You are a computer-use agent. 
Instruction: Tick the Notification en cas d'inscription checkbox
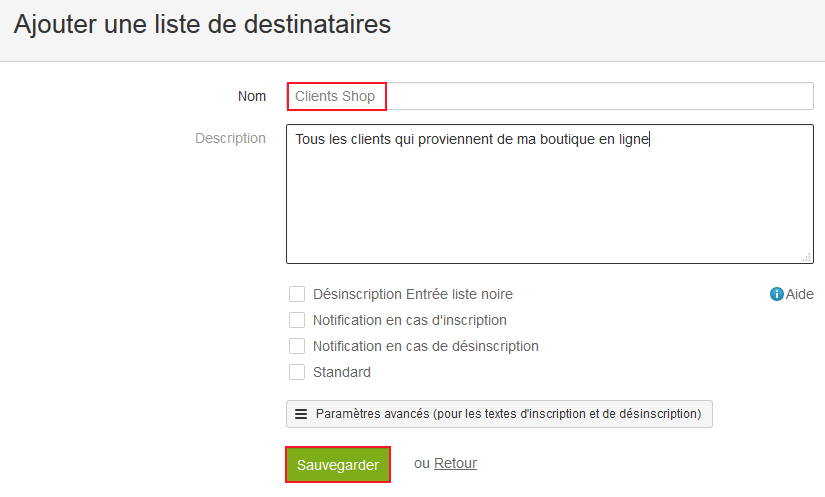pos(297,320)
